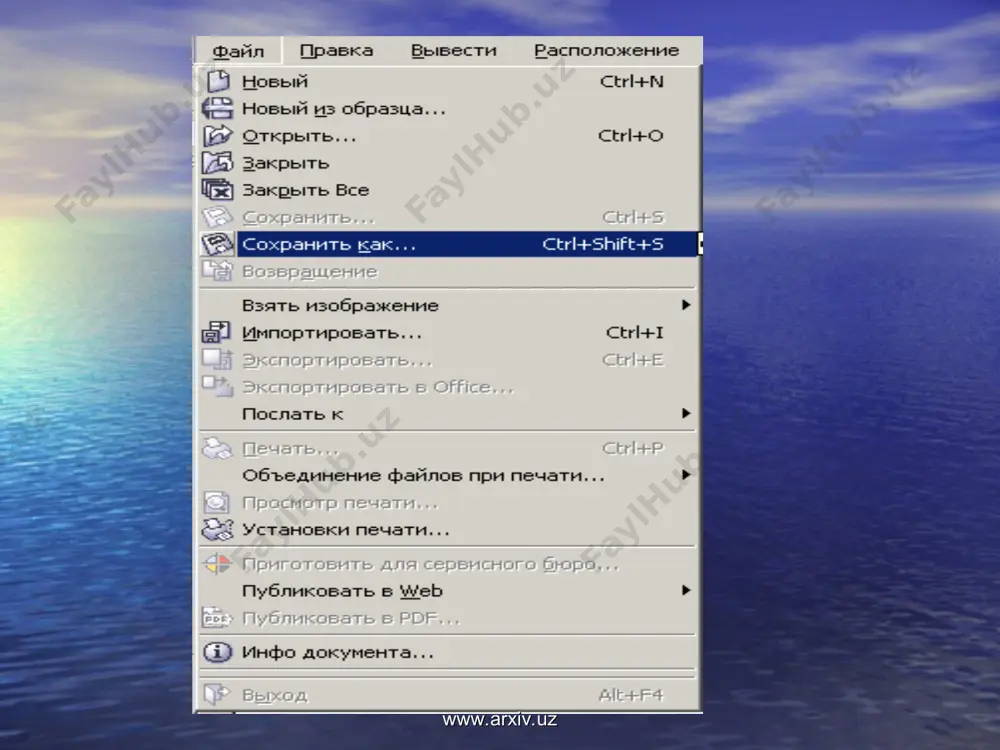Screen dimensions: 1000x750
Task: Click the disabled Возвращение label
Action: [310, 272]
